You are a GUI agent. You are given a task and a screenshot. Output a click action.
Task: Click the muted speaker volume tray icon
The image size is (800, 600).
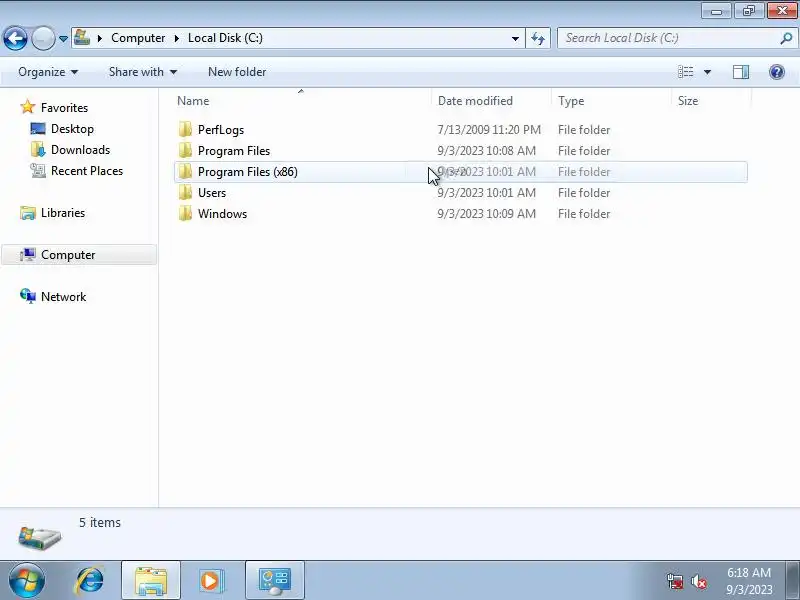(698, 581)
